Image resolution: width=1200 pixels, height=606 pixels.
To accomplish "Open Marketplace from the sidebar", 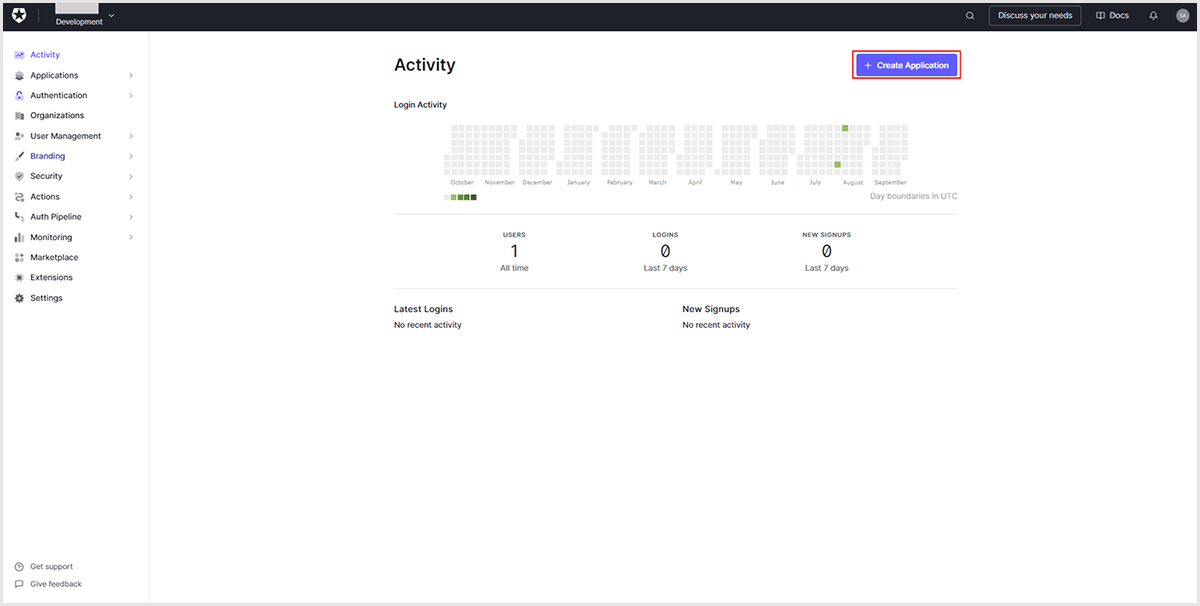I will [x=54, y=258].
